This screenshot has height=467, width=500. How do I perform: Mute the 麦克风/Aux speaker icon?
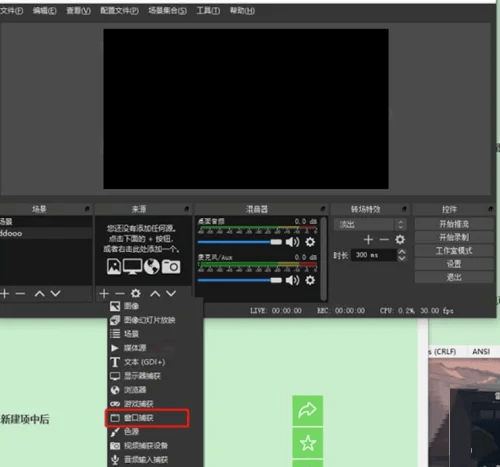292,280
